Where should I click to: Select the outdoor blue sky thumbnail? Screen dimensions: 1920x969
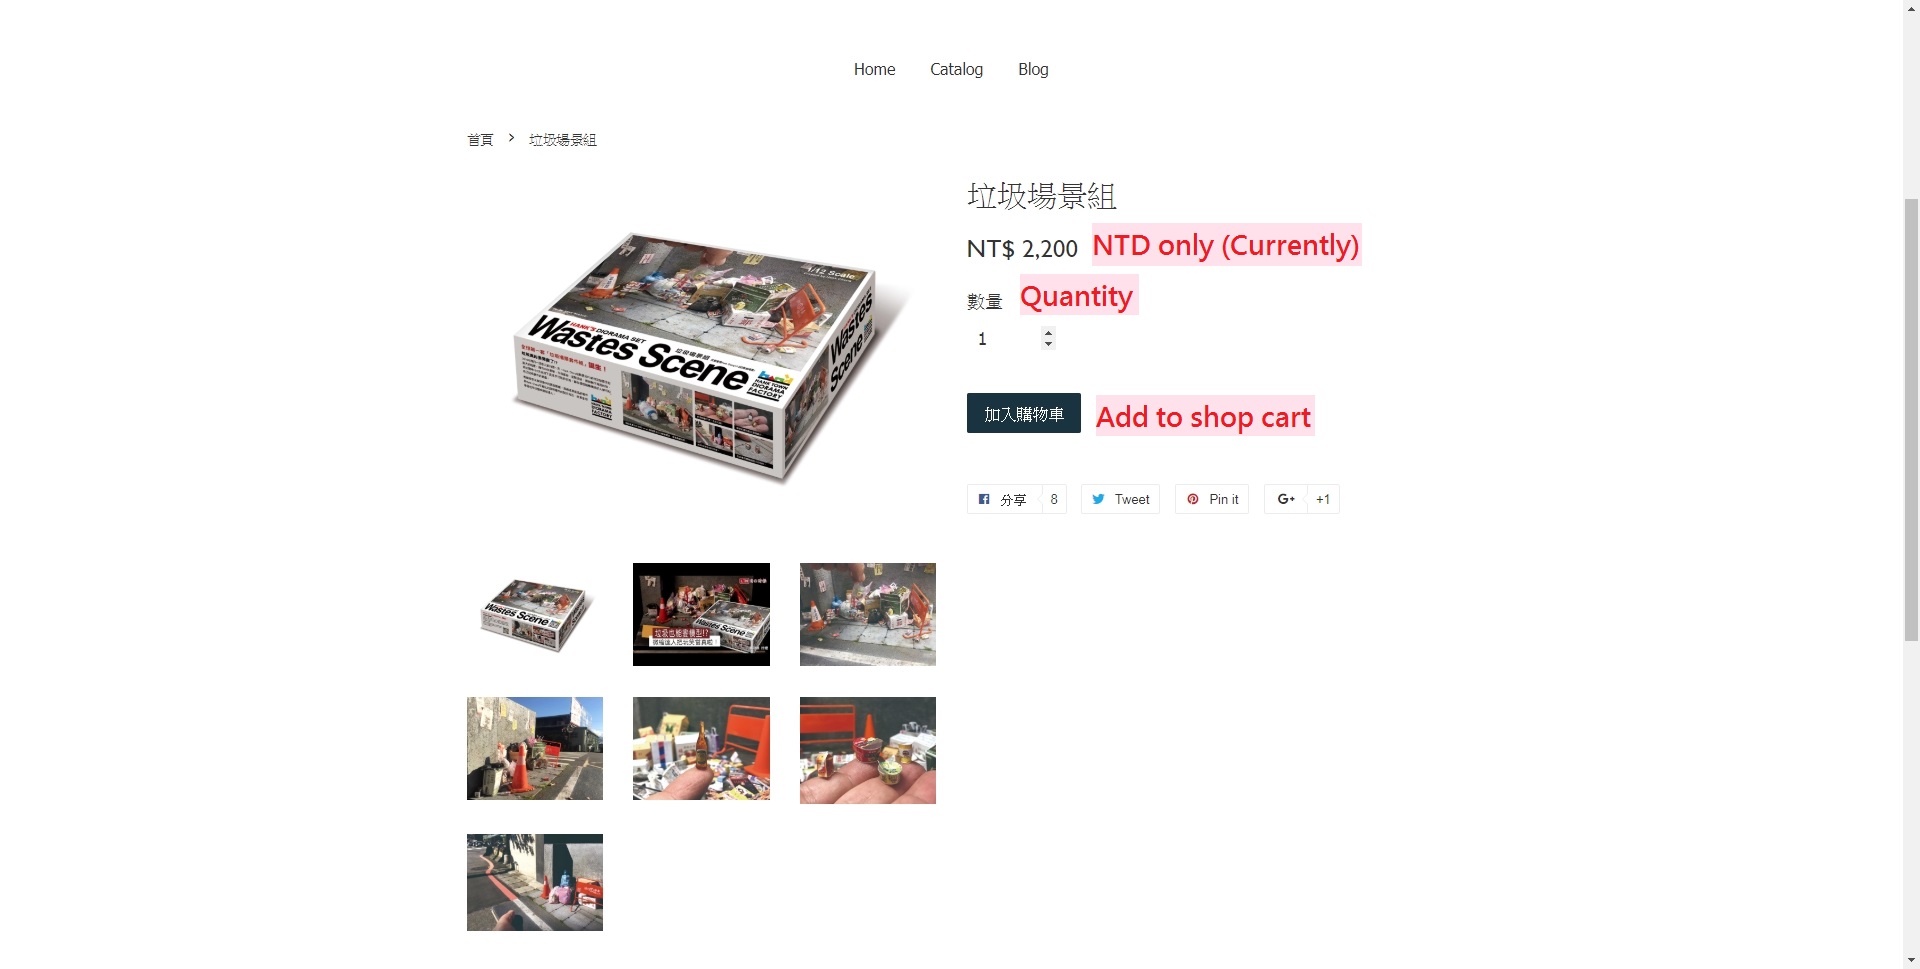tap(535, 748)
